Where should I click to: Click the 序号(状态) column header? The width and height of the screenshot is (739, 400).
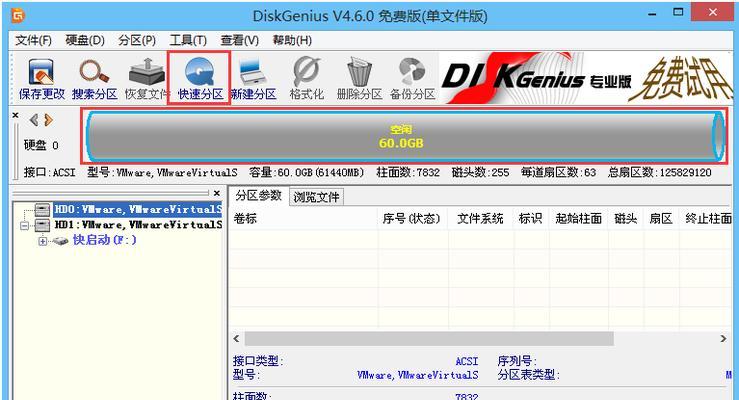(411, 219)
